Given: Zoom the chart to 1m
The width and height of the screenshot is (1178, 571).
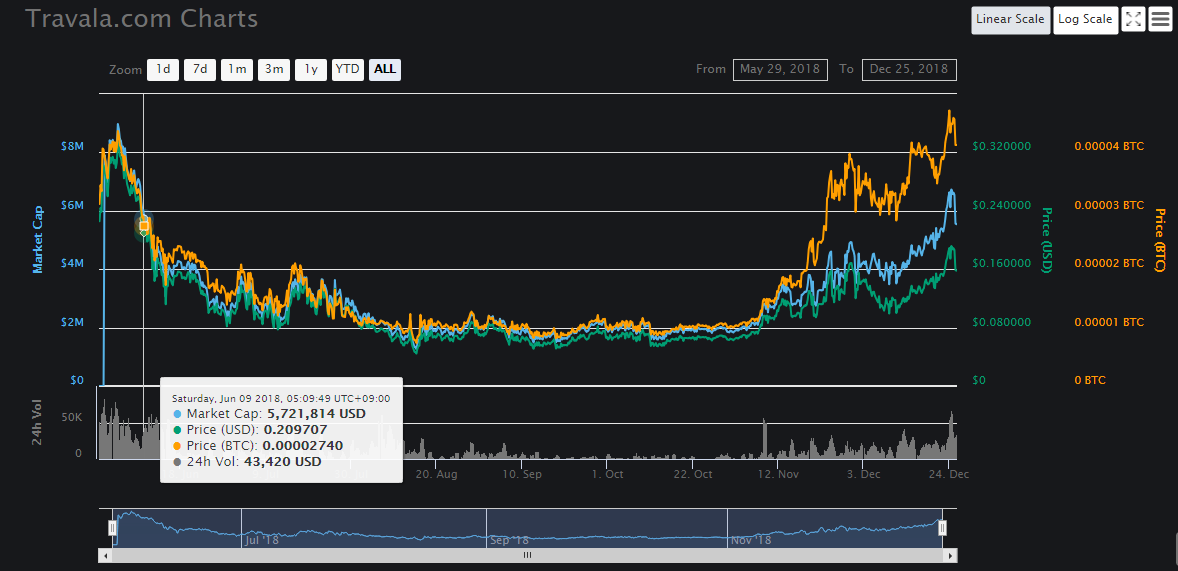Looking at the screenshot, I should point(237,69).
